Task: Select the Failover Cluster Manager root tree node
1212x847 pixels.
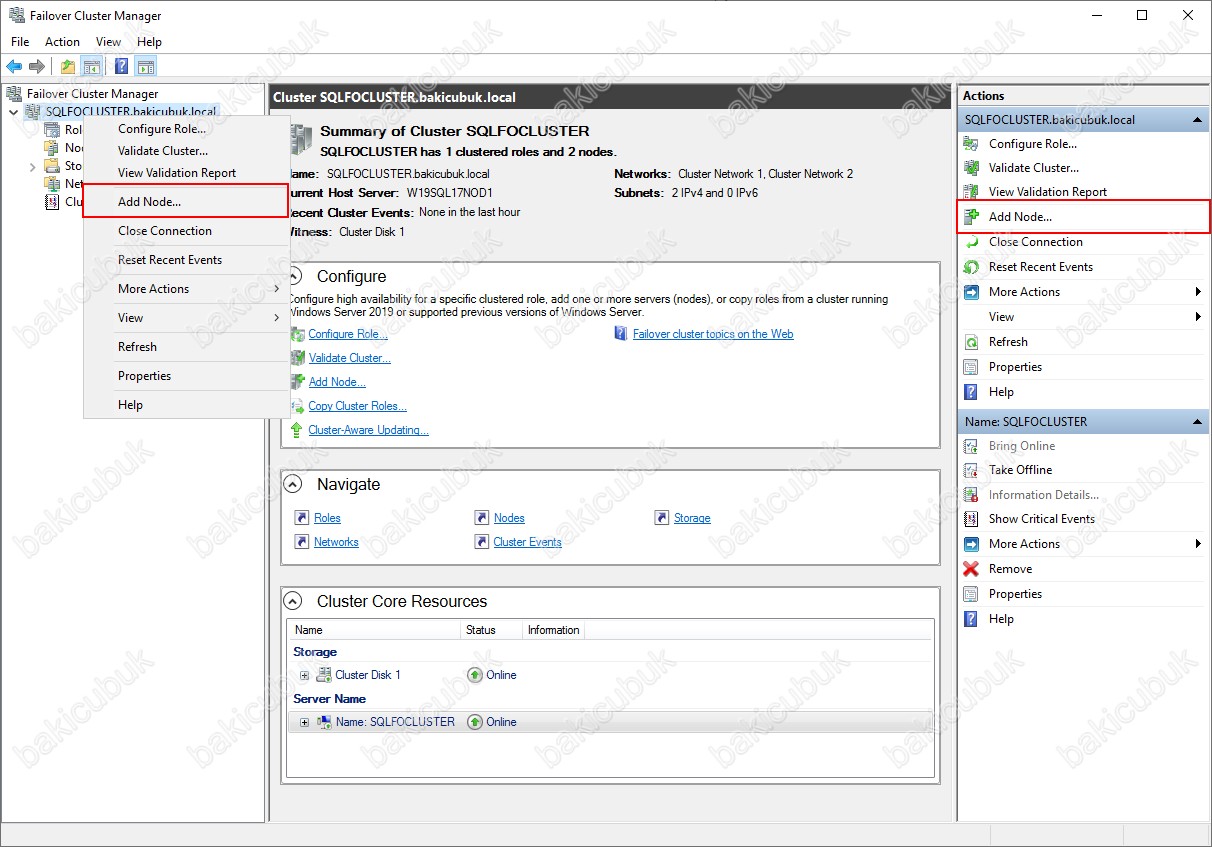Action: click(92, 94)
